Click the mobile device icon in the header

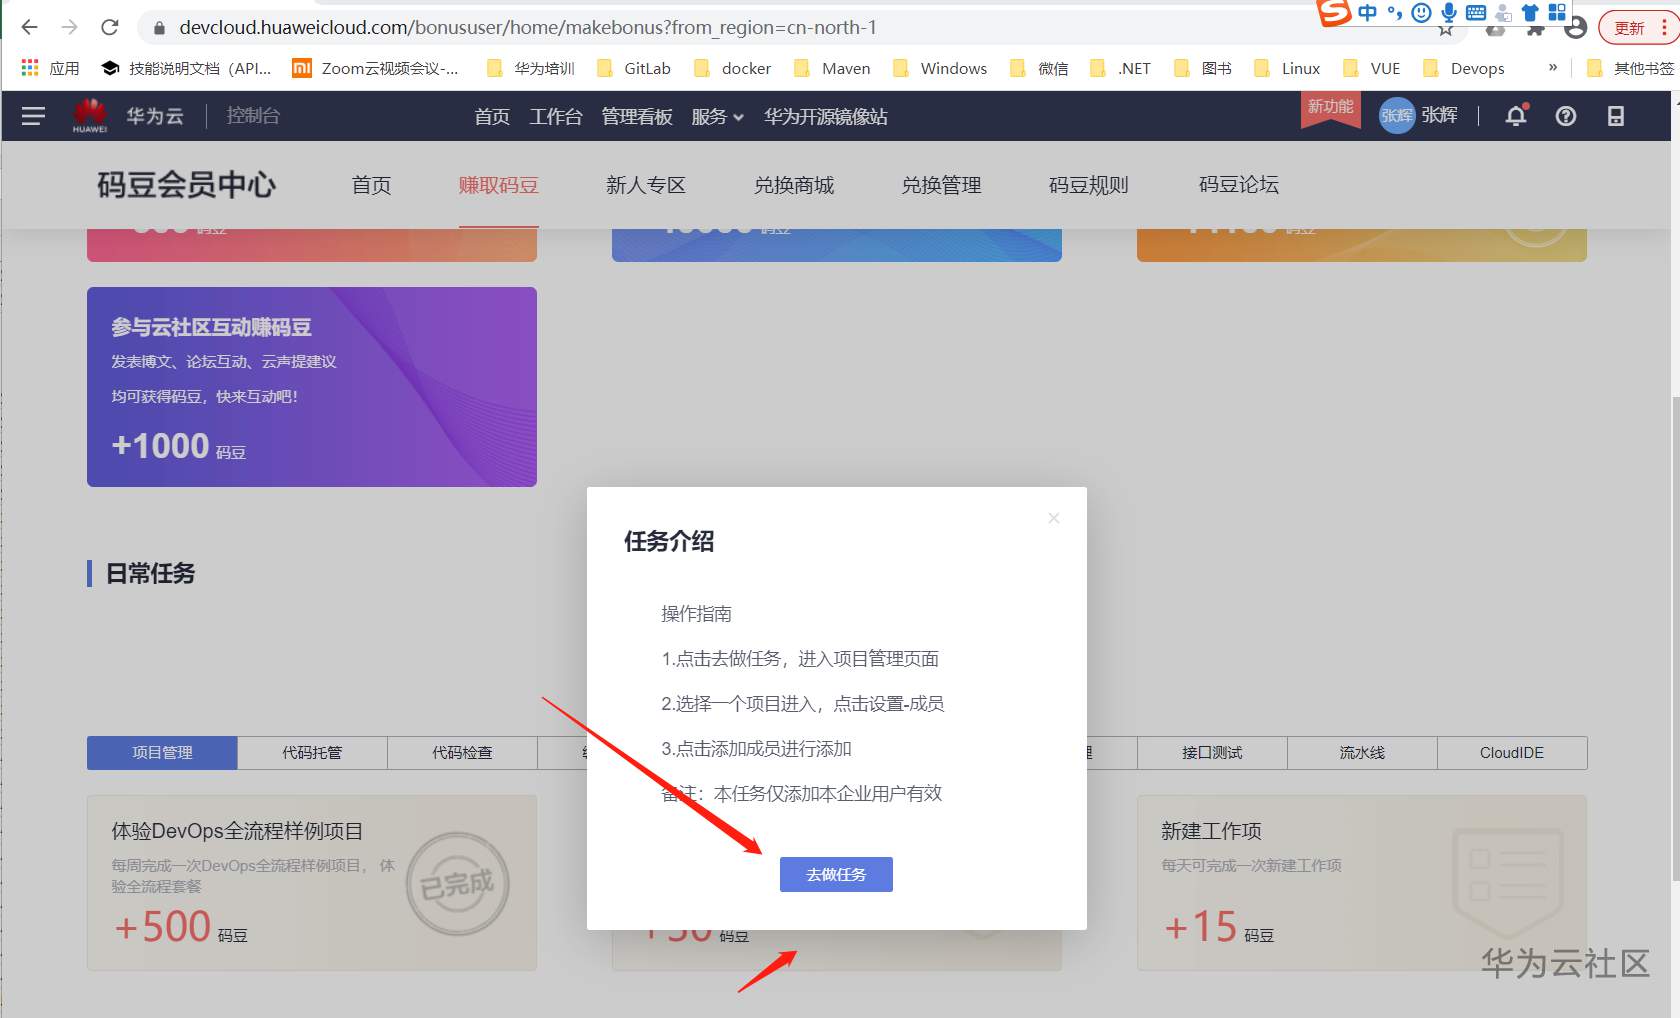1616,116
